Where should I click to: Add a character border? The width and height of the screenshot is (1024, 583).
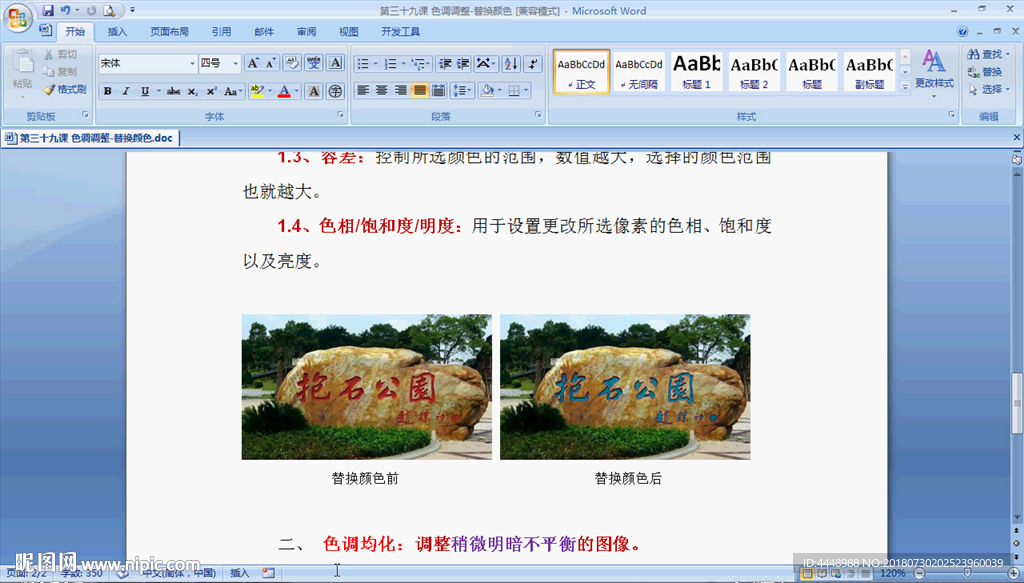(336, 63)
